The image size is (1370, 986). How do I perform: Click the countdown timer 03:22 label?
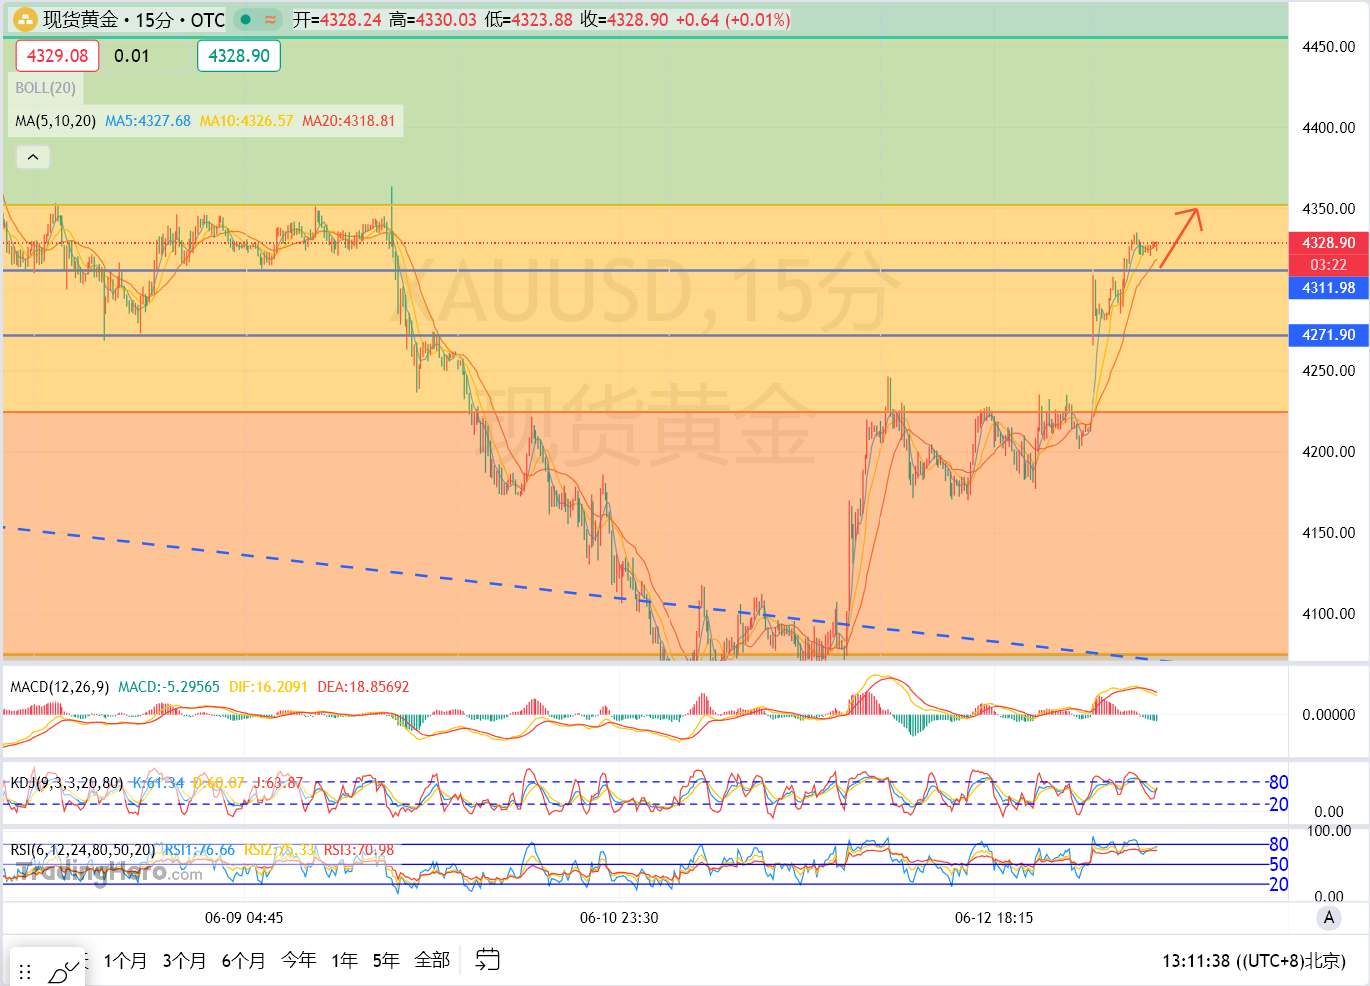click(1328, 265)
